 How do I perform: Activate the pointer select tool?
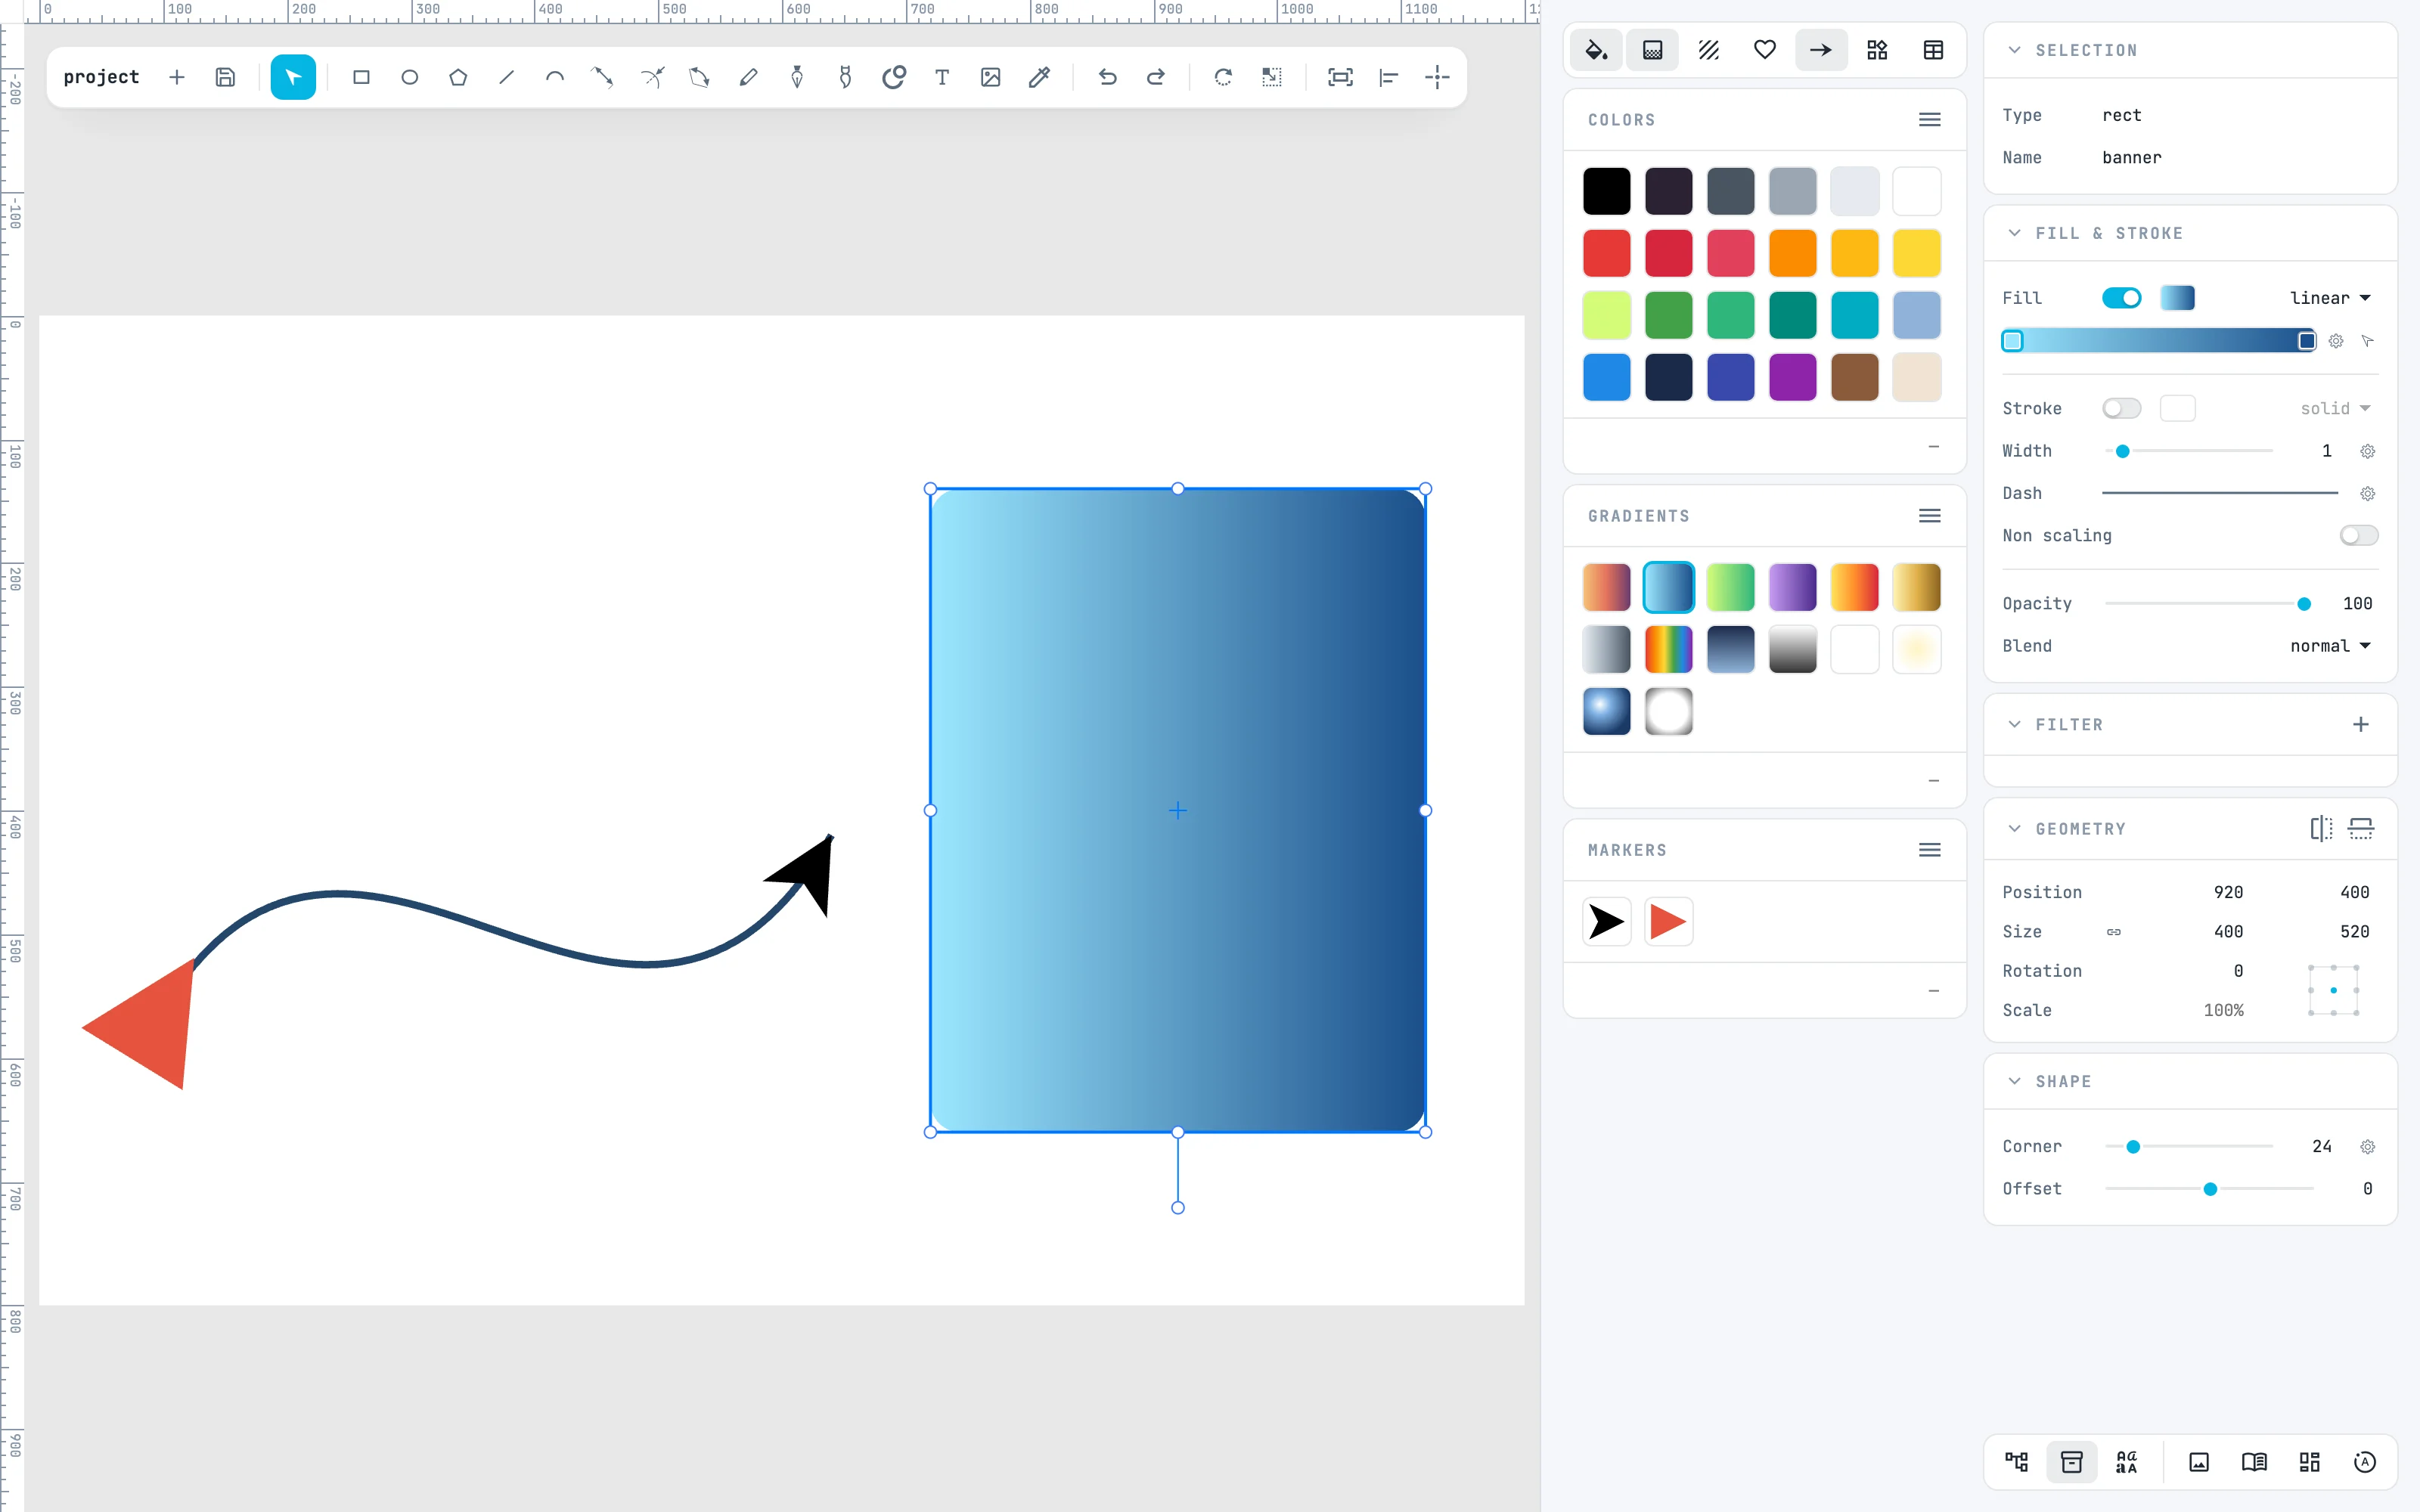pos(293,77)
